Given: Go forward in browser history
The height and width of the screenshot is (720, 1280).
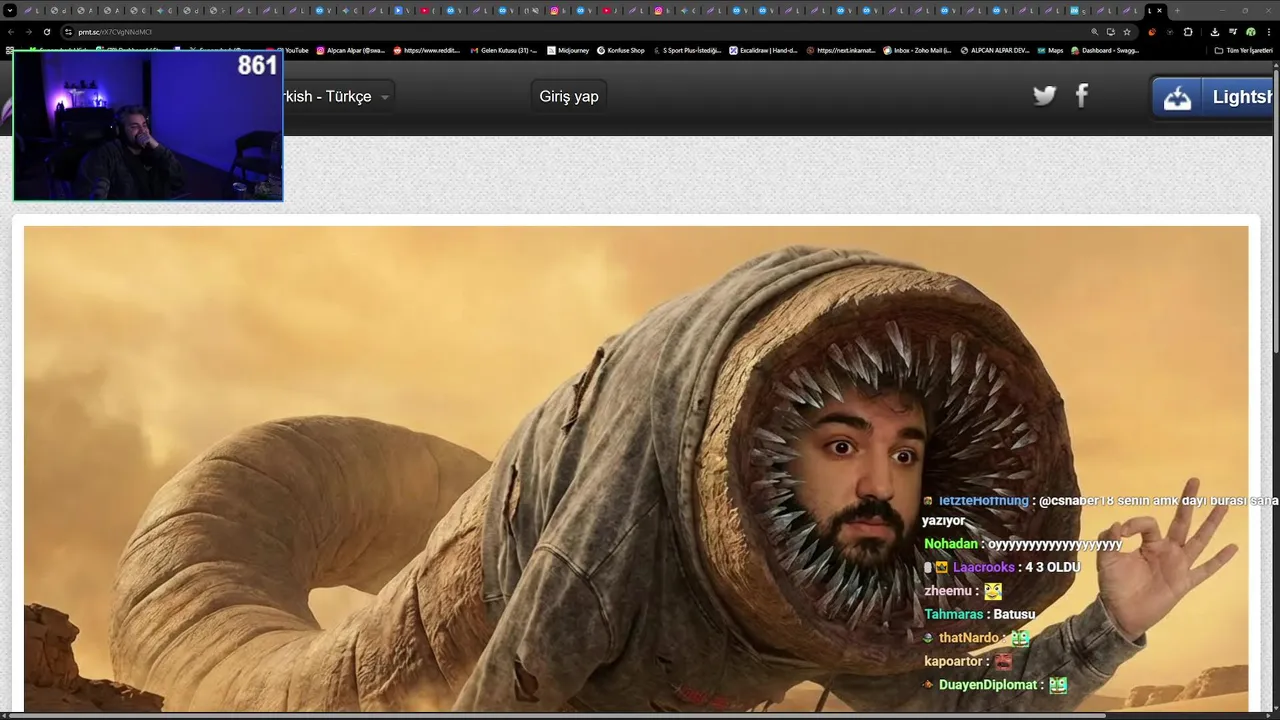Looking at the screenshot, I should (29, 32).
